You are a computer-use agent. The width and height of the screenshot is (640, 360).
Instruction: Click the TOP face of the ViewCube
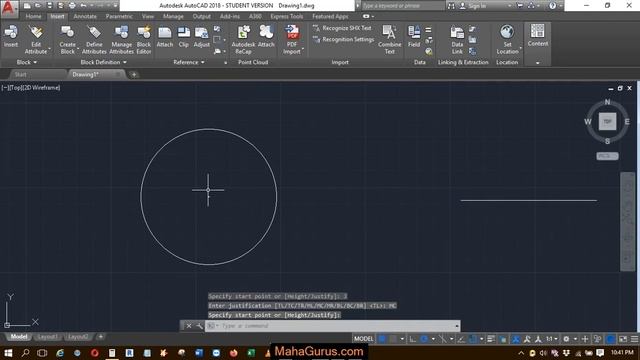coord(607,121)
